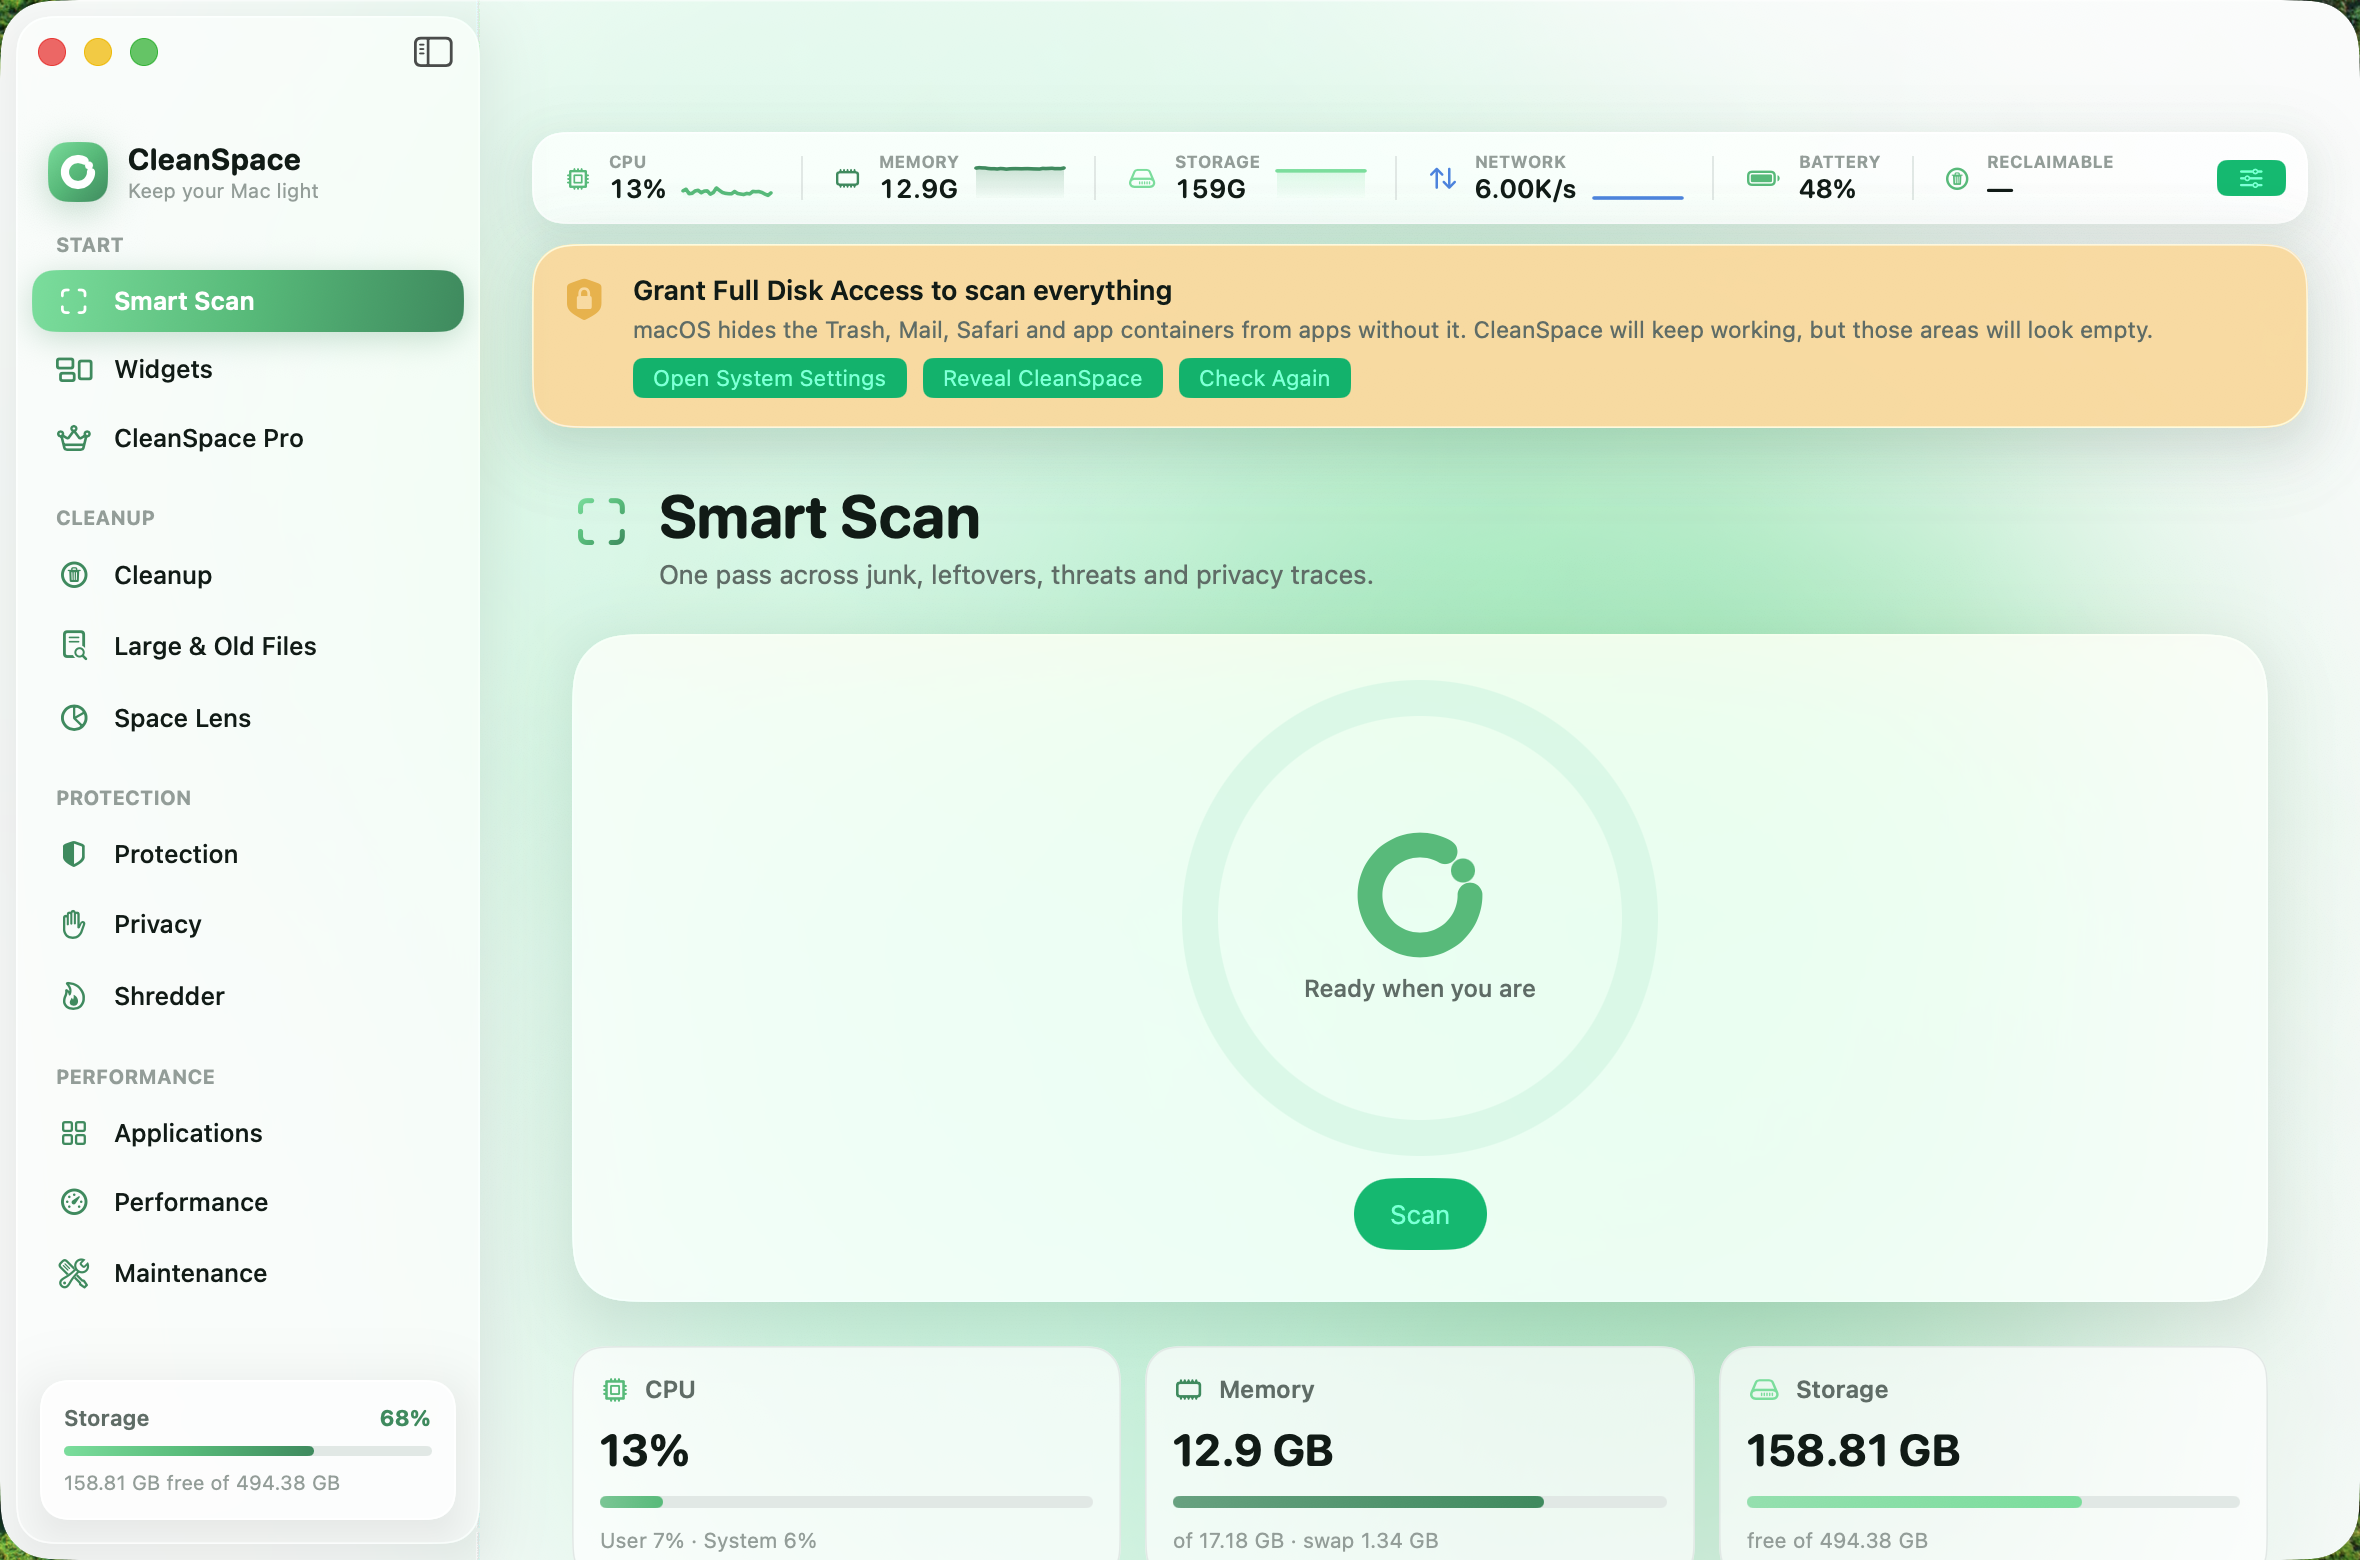
Task: Open the Maintenance section
Action: click(248, 1273)
